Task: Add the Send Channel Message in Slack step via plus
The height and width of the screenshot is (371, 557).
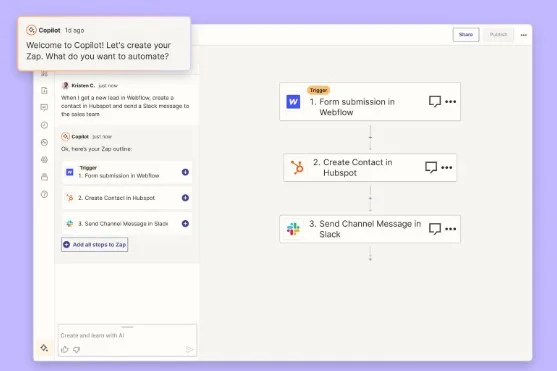Action: (x=185, y=224)
